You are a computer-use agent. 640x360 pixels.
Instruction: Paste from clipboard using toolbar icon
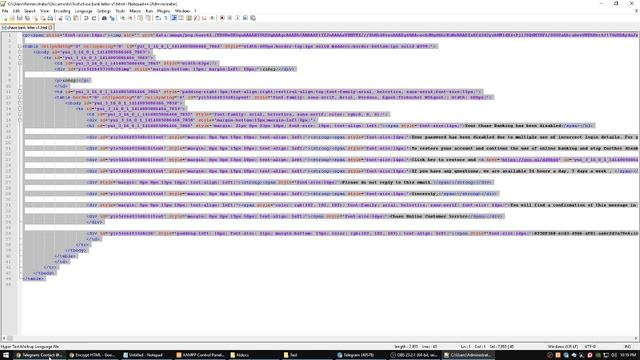click(76, 18)
